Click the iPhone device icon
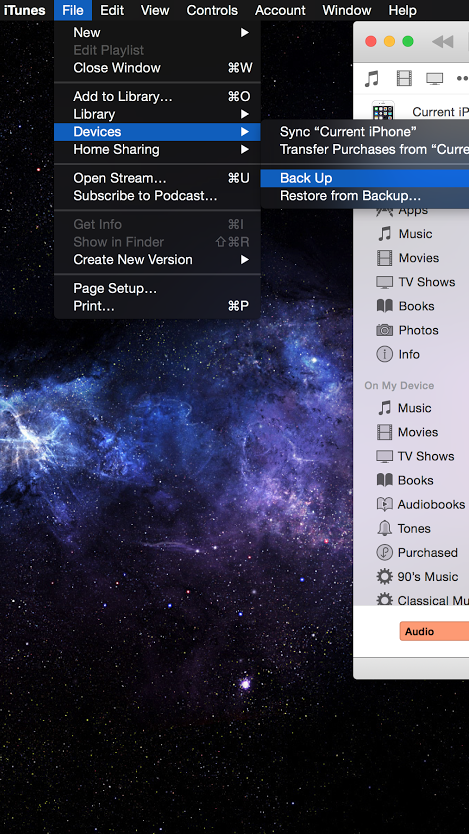This screenshot has width=469, height=834. coord(383,111)
